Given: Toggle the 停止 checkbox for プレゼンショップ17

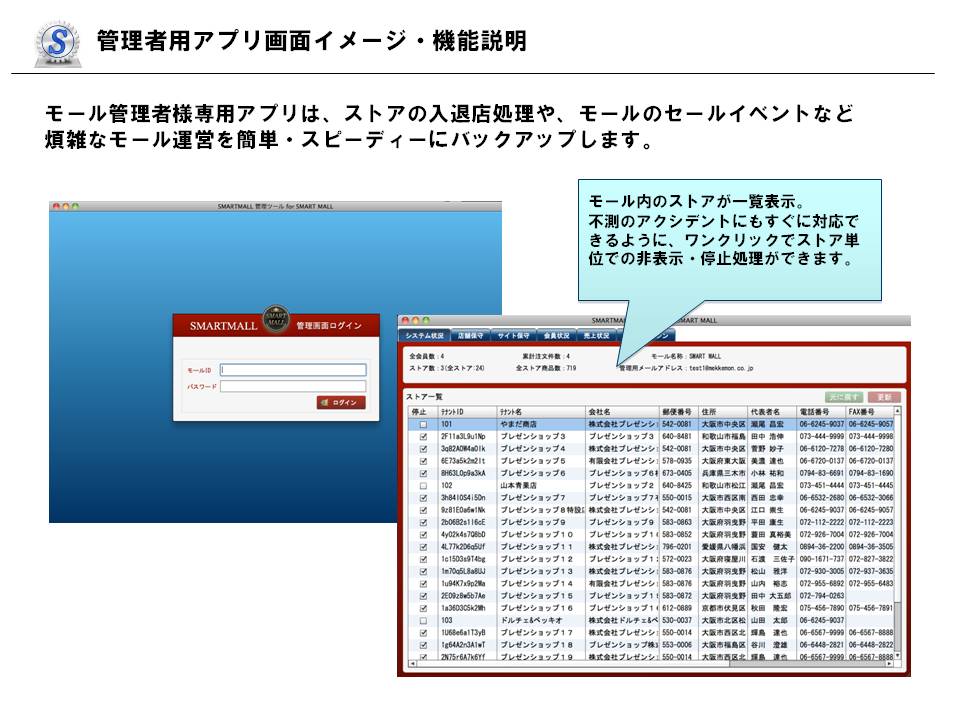Looking at the screenshot, I should 423,632.
